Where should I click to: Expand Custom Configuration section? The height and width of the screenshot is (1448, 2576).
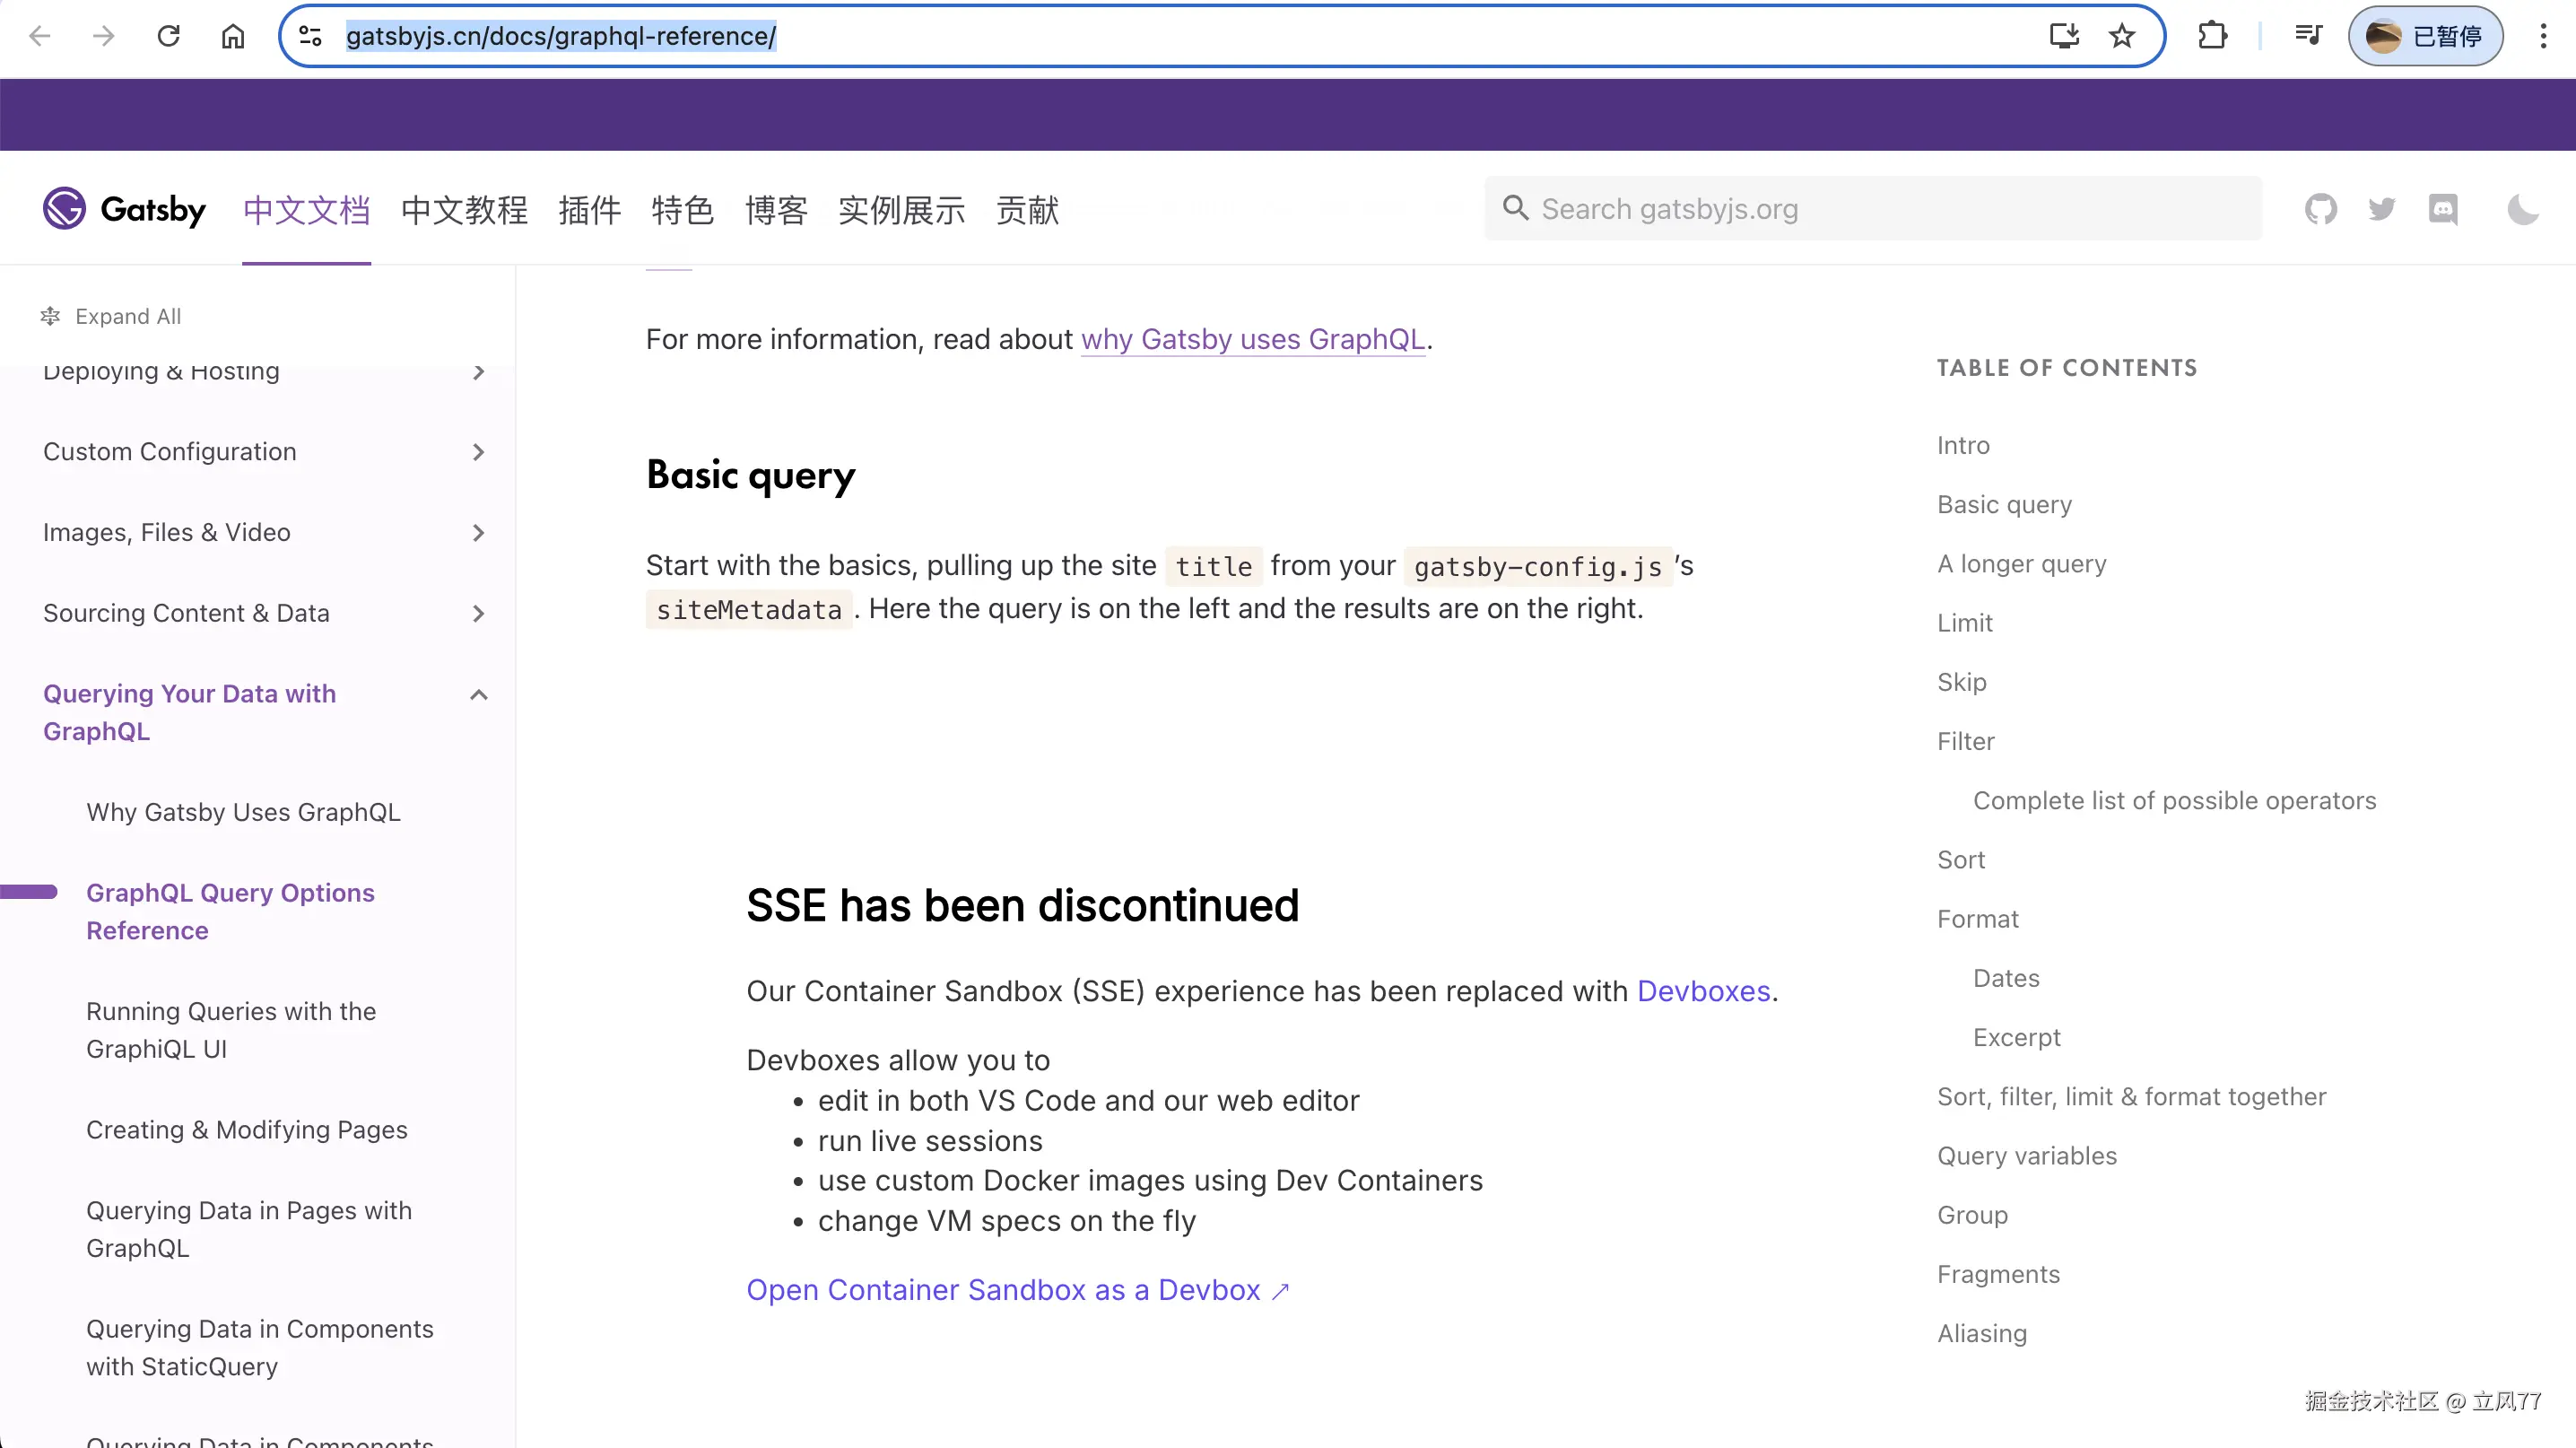pos(478,452)
